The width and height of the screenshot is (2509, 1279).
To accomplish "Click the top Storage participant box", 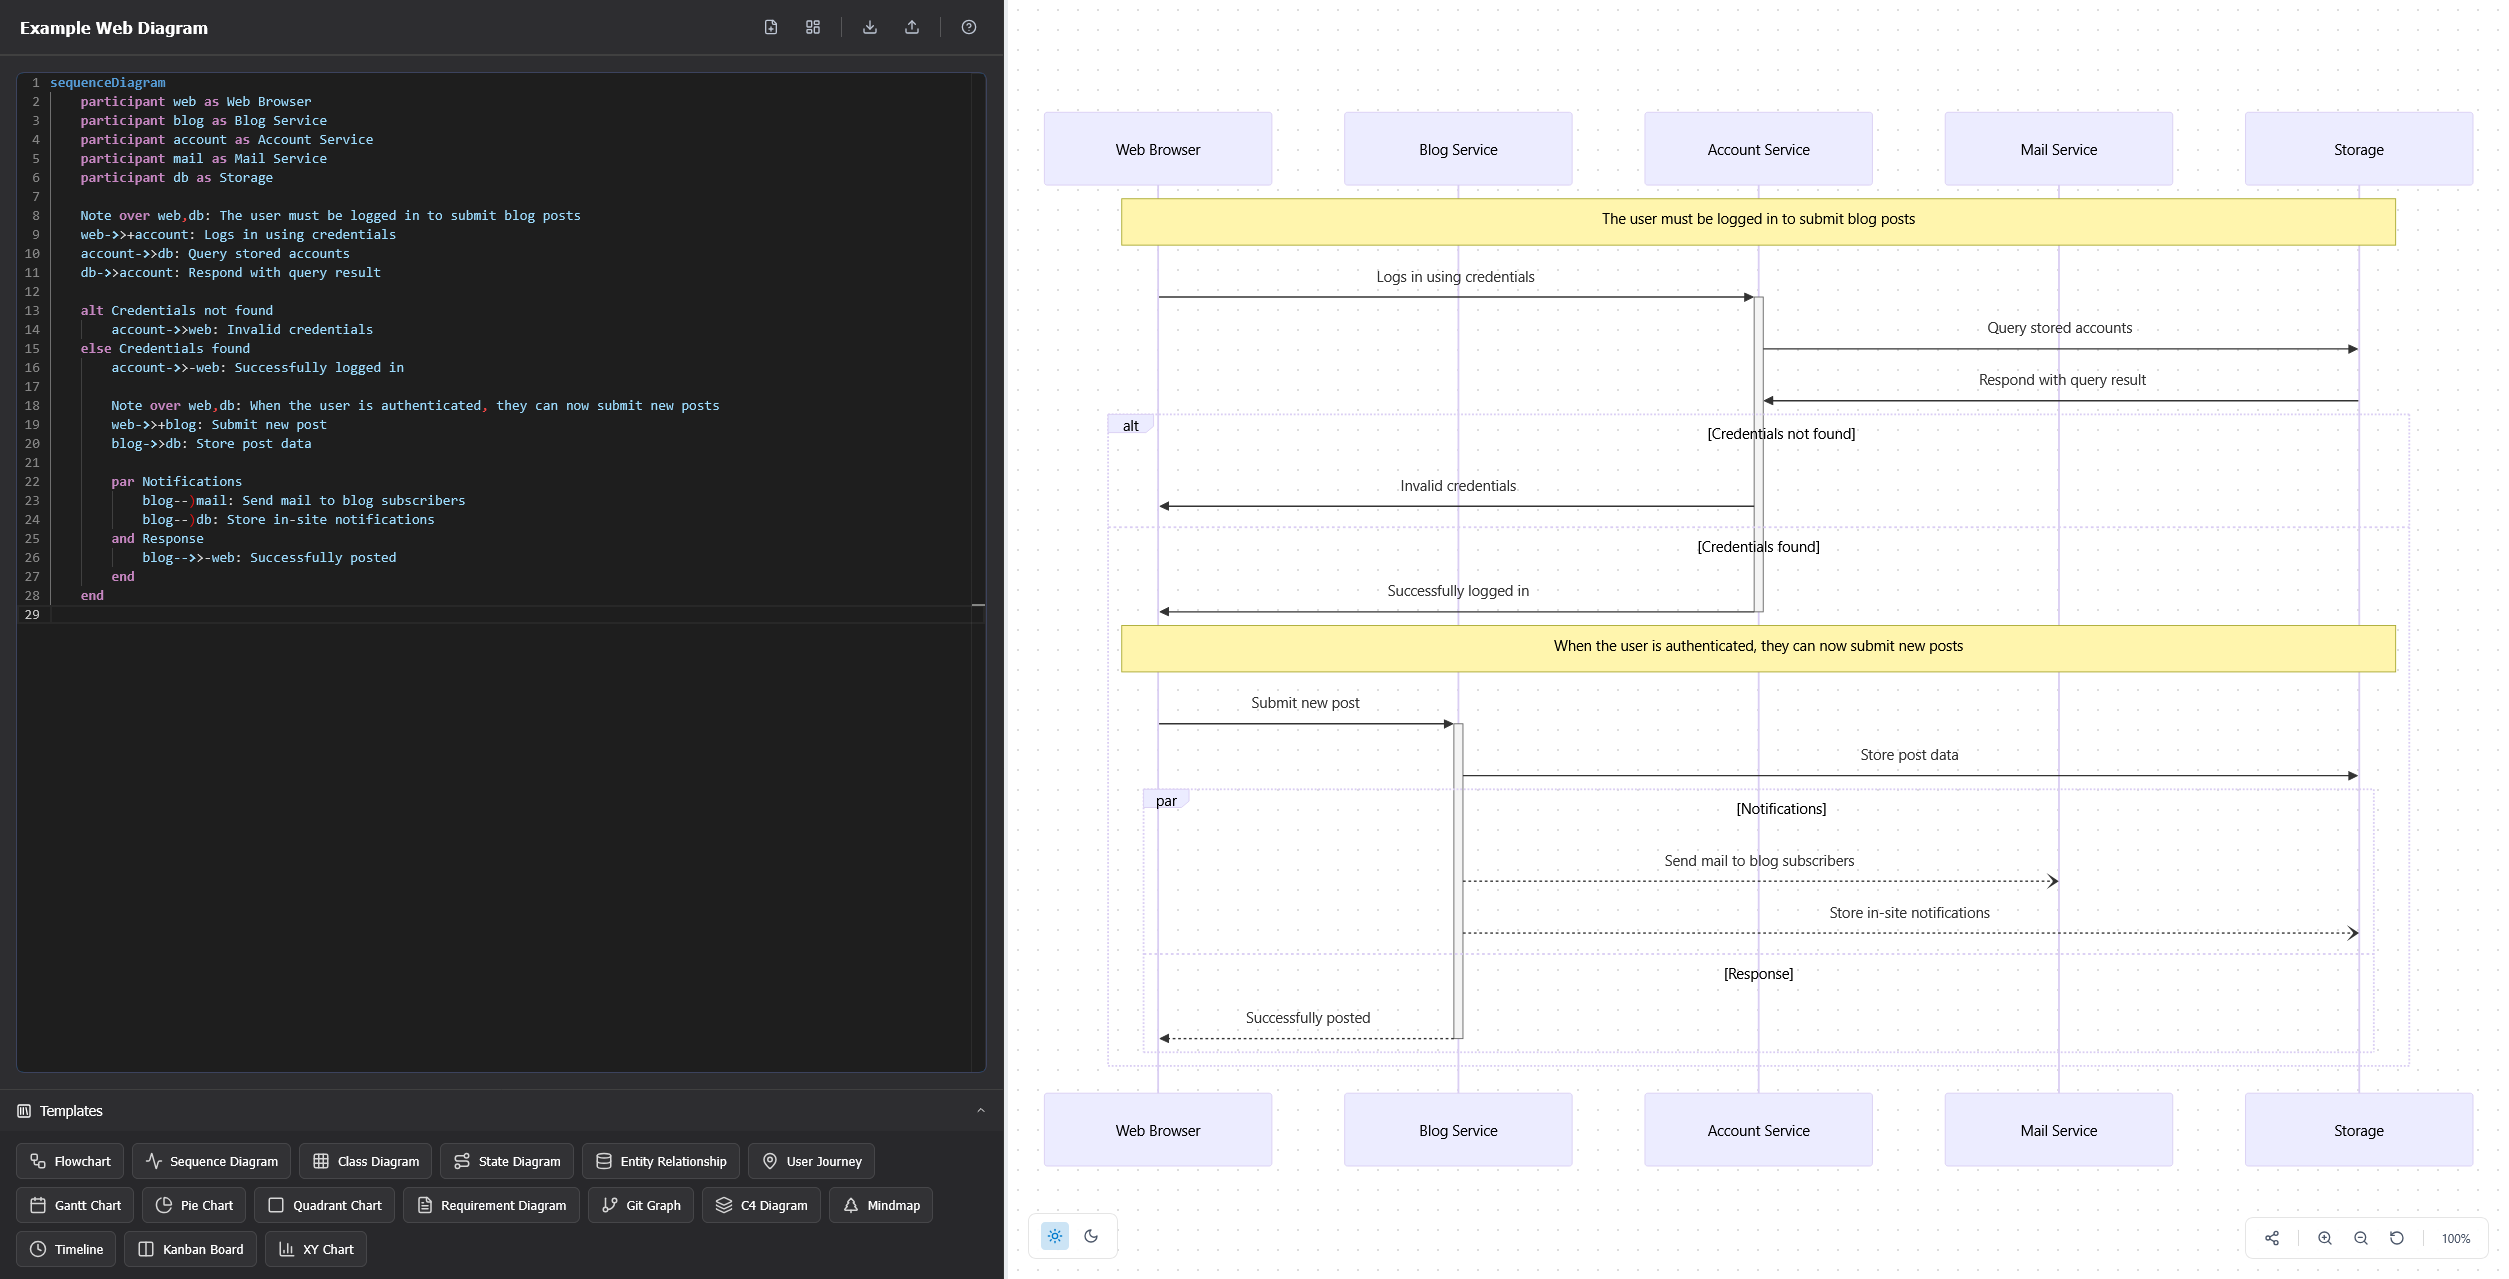I will tap(2358, 149).
